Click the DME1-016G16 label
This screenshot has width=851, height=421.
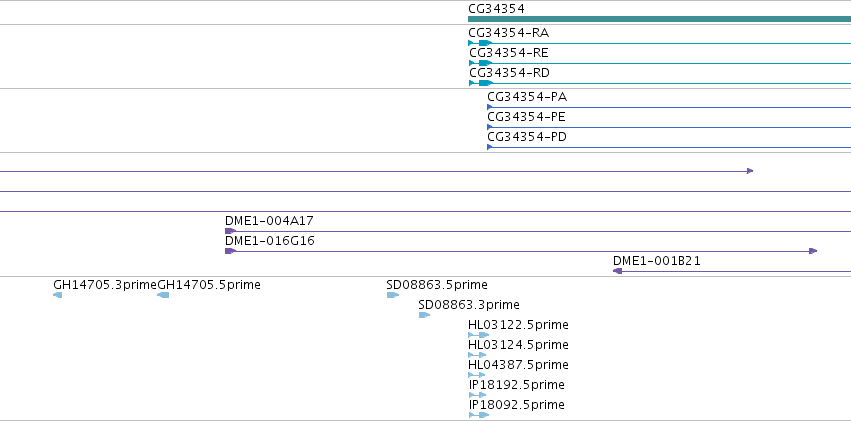(270, 241)
